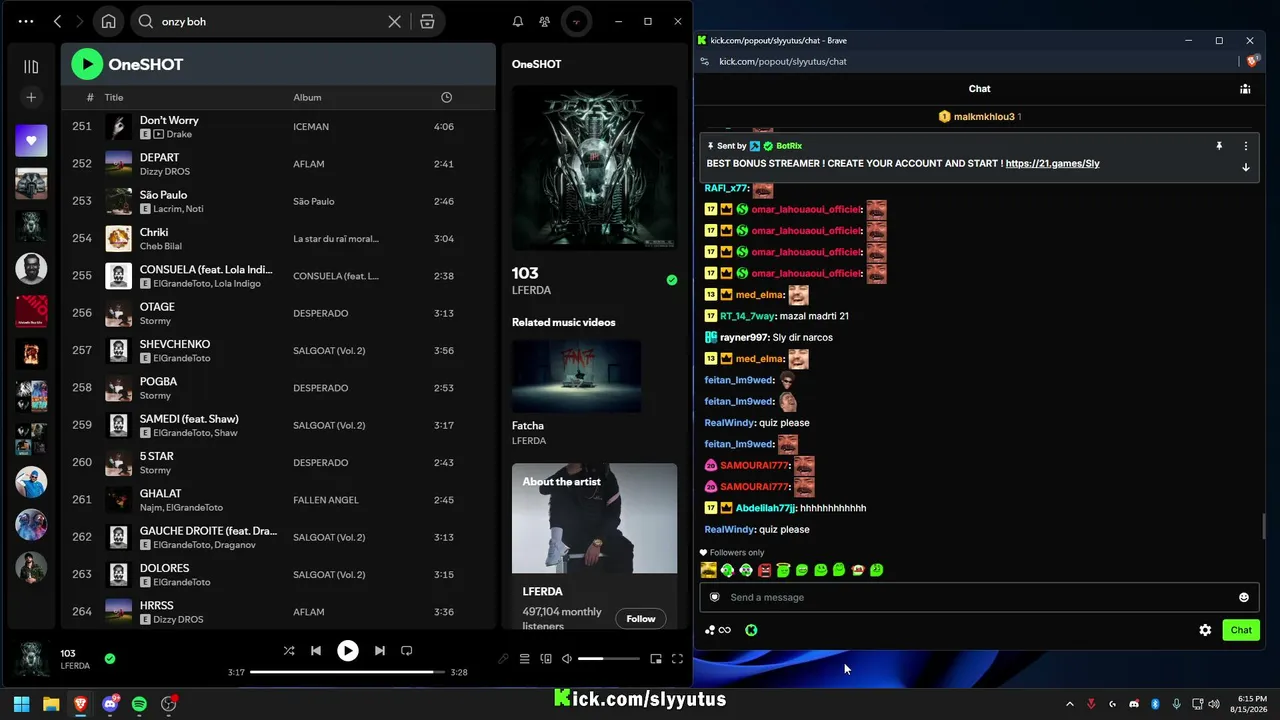Click the chat identity shield icon
Viewport: 1280px width, 720px height.
coord(714,597)
